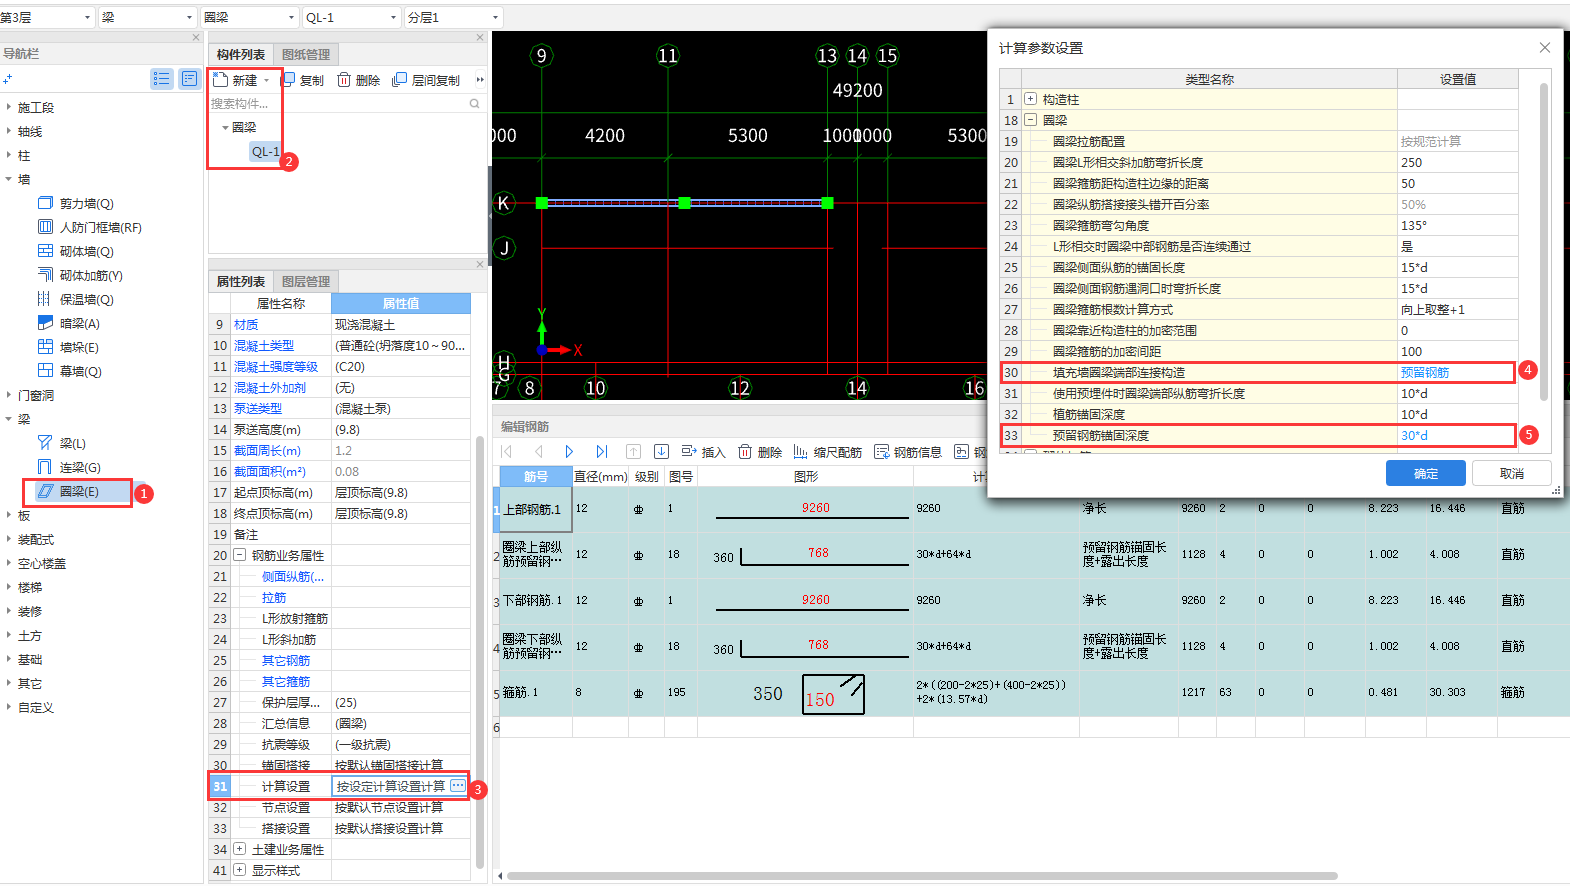Jump to last rebar row arrow
Viewport: 1570px width, 886px height.
(x=601, y=452)
